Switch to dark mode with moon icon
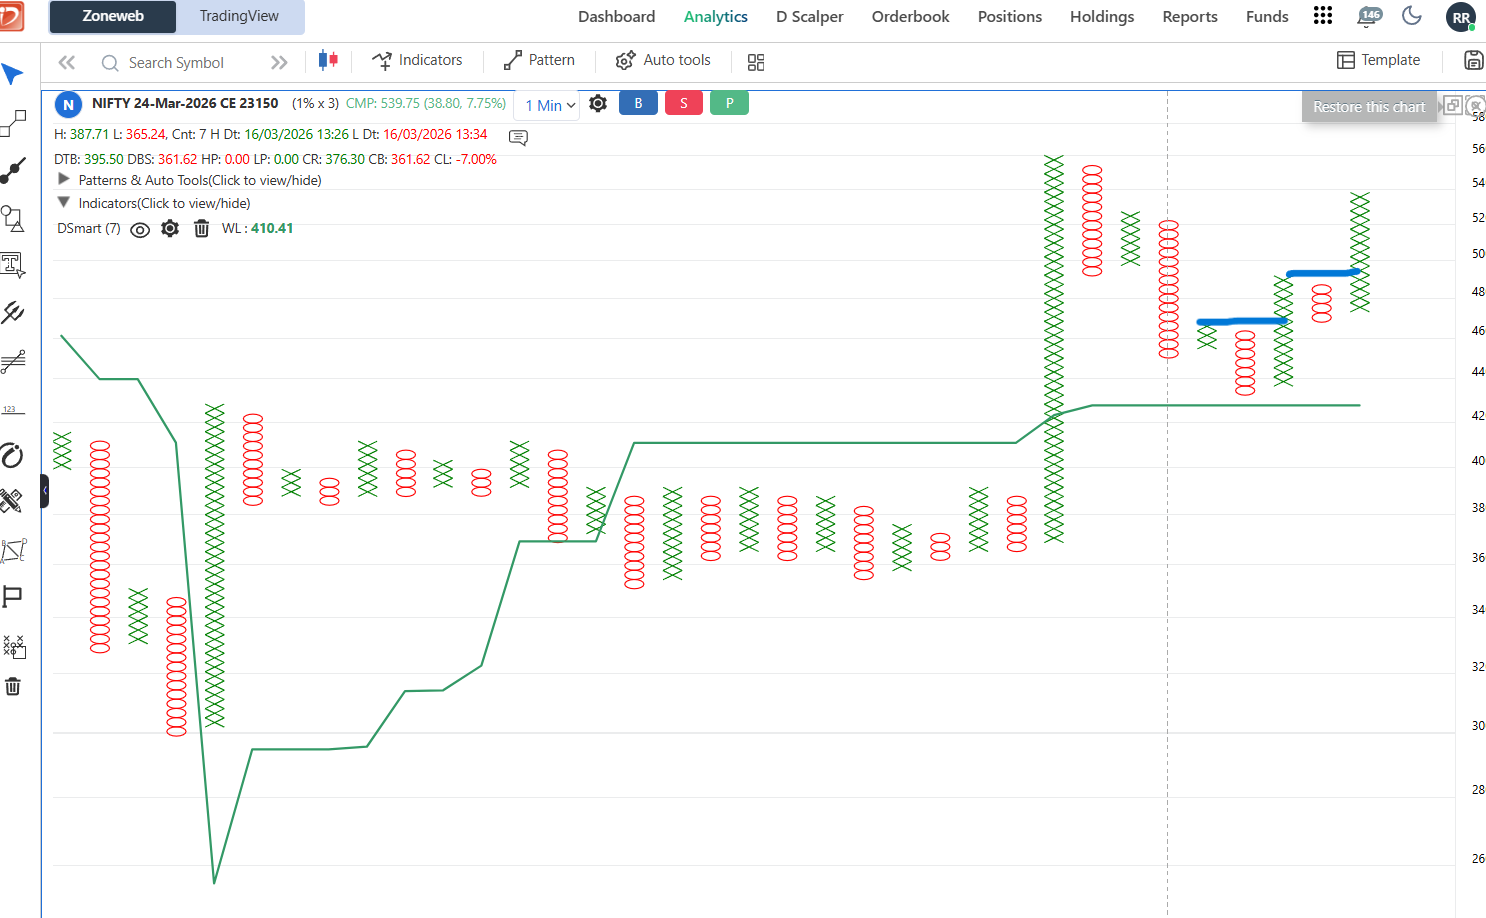 [1411, 16]
